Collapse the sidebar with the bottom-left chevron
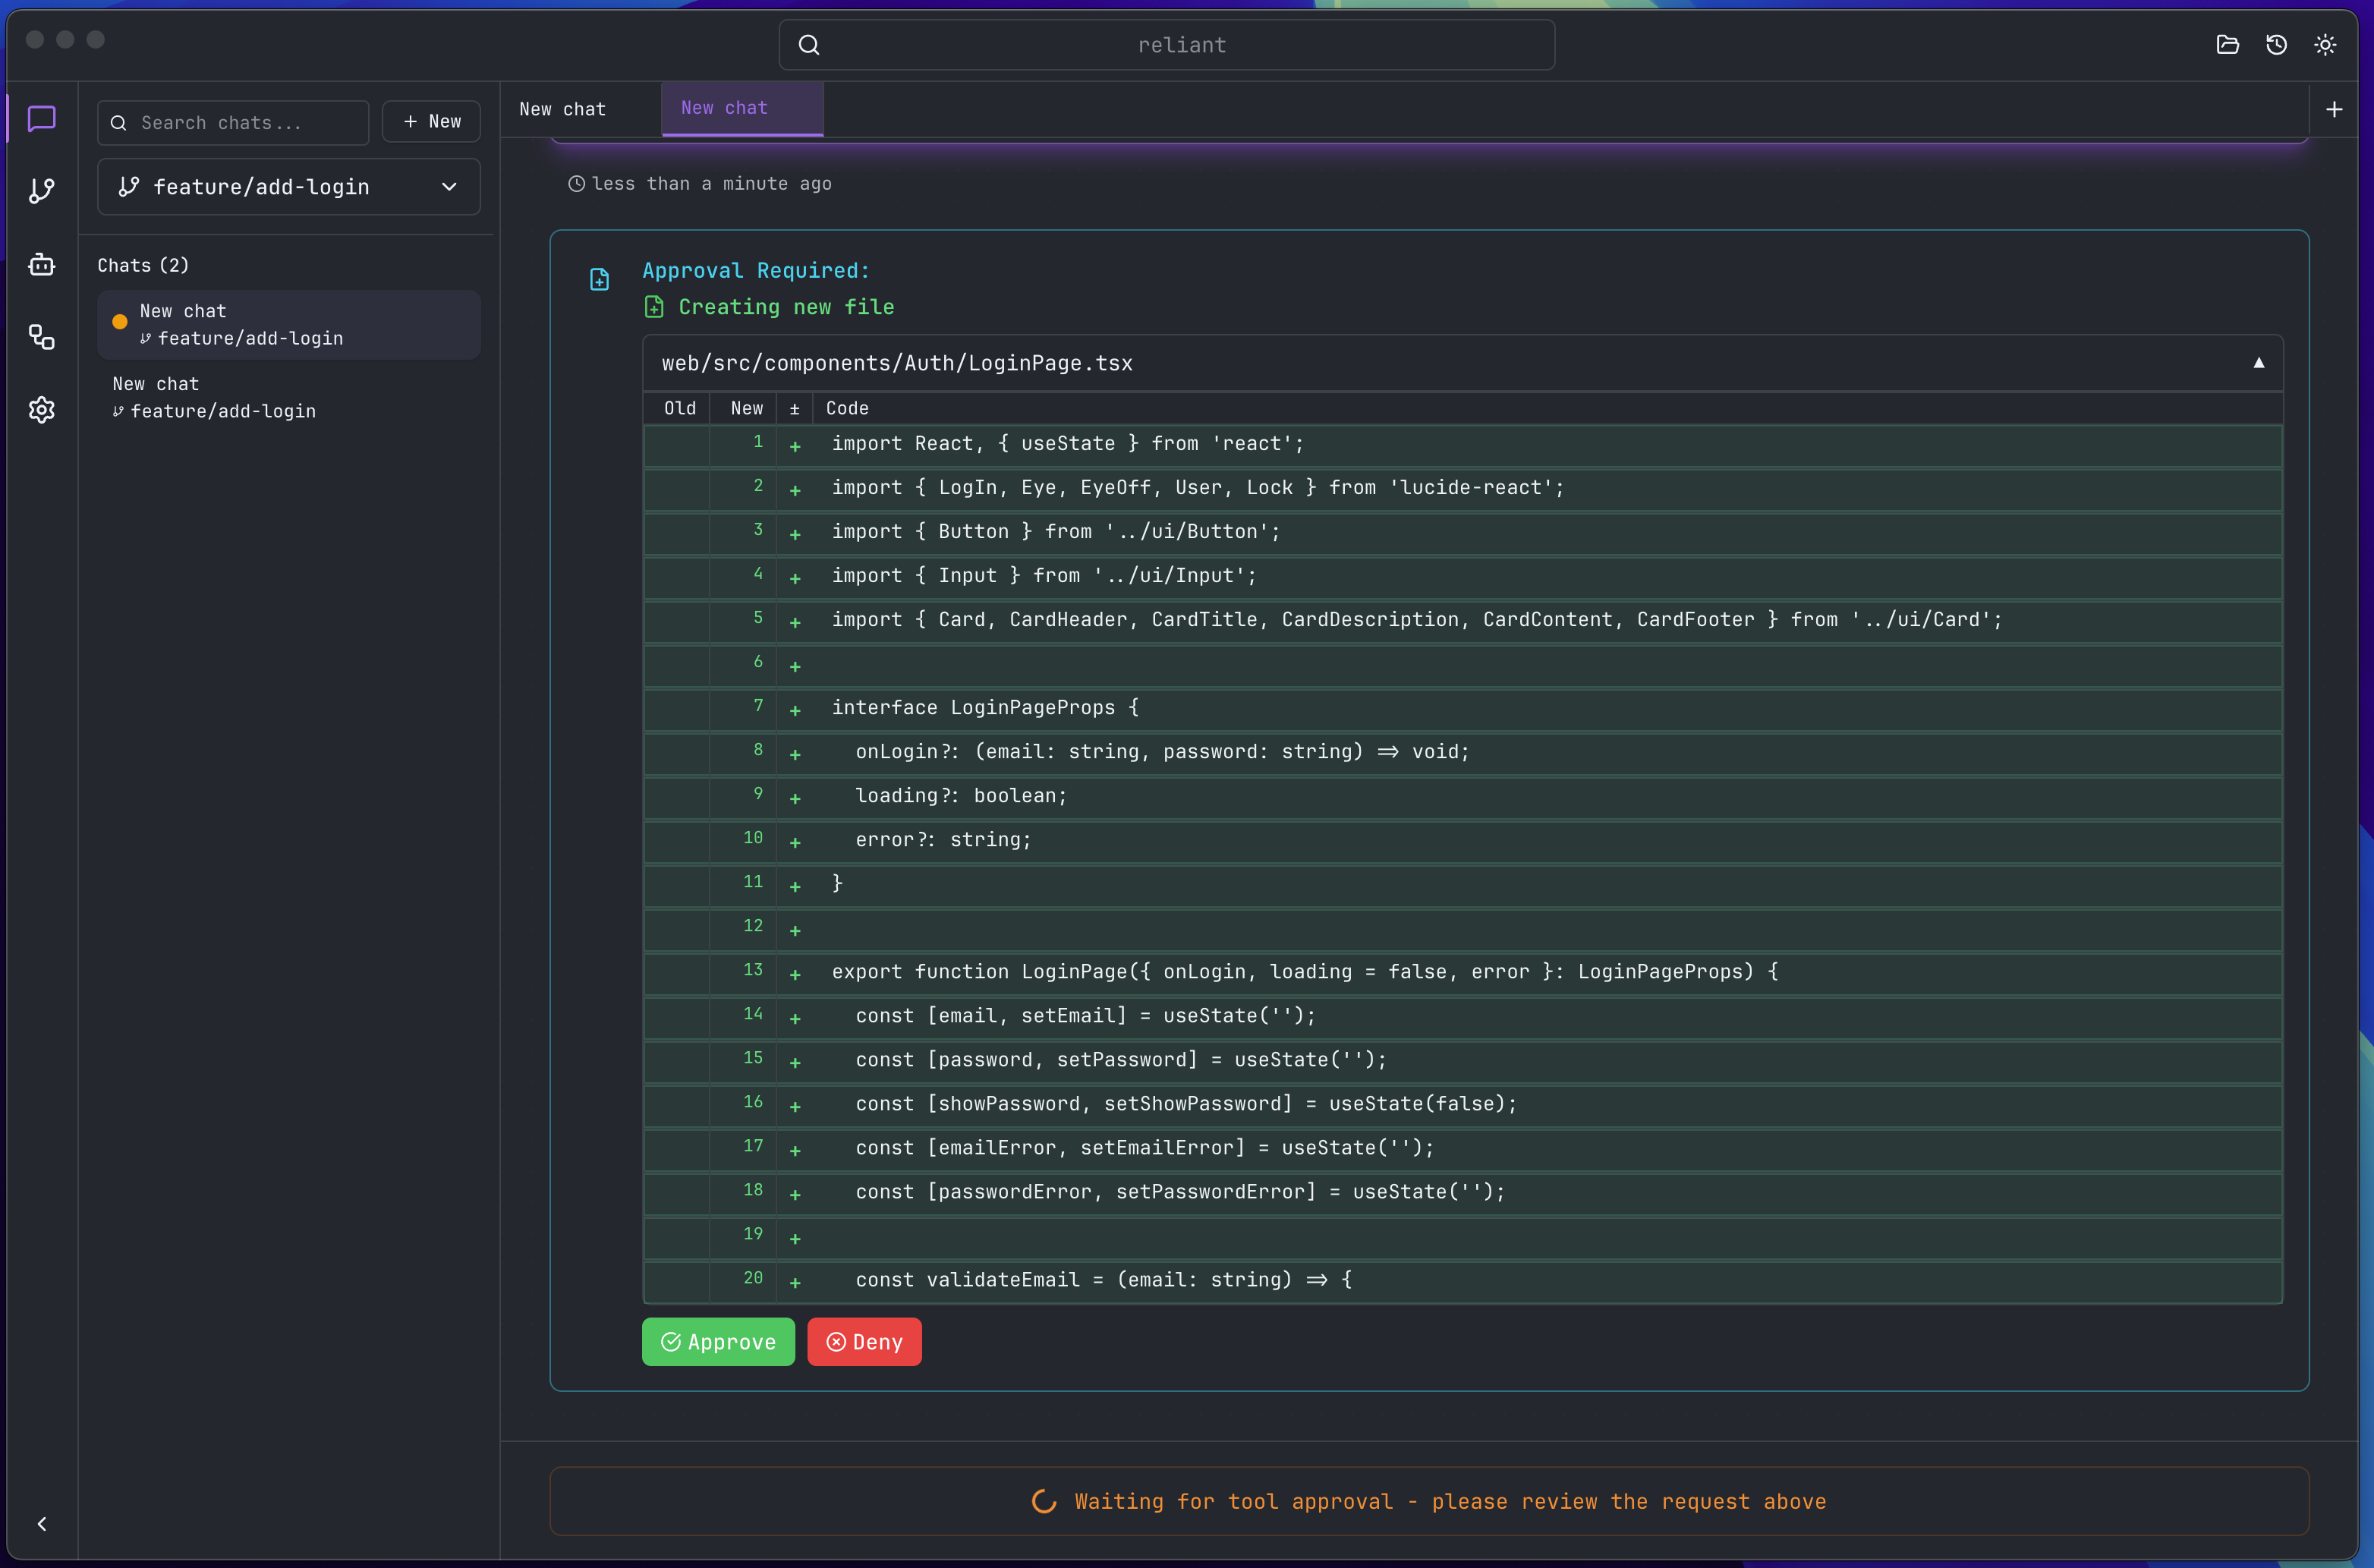2374x1568 pixels. coord(41,1523)
